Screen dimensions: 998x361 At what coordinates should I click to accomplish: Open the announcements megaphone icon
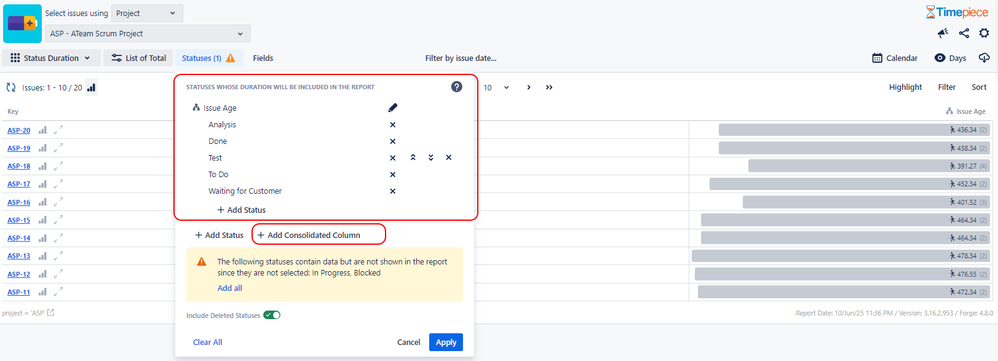(943, 33)
